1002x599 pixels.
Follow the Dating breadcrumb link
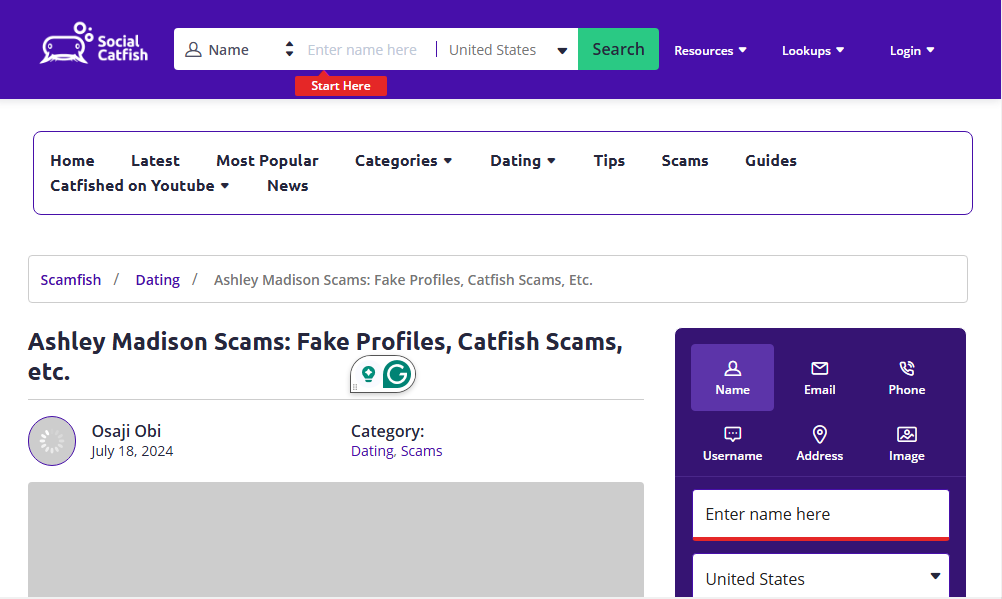tap(157, 280)
